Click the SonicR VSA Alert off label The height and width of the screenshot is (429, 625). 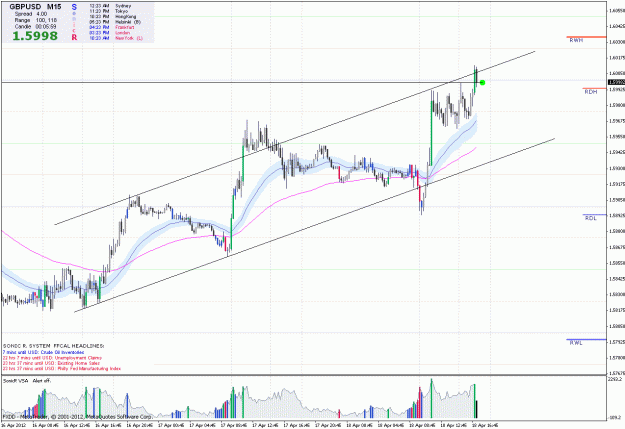pyautogui.click(x=27, y=381)
